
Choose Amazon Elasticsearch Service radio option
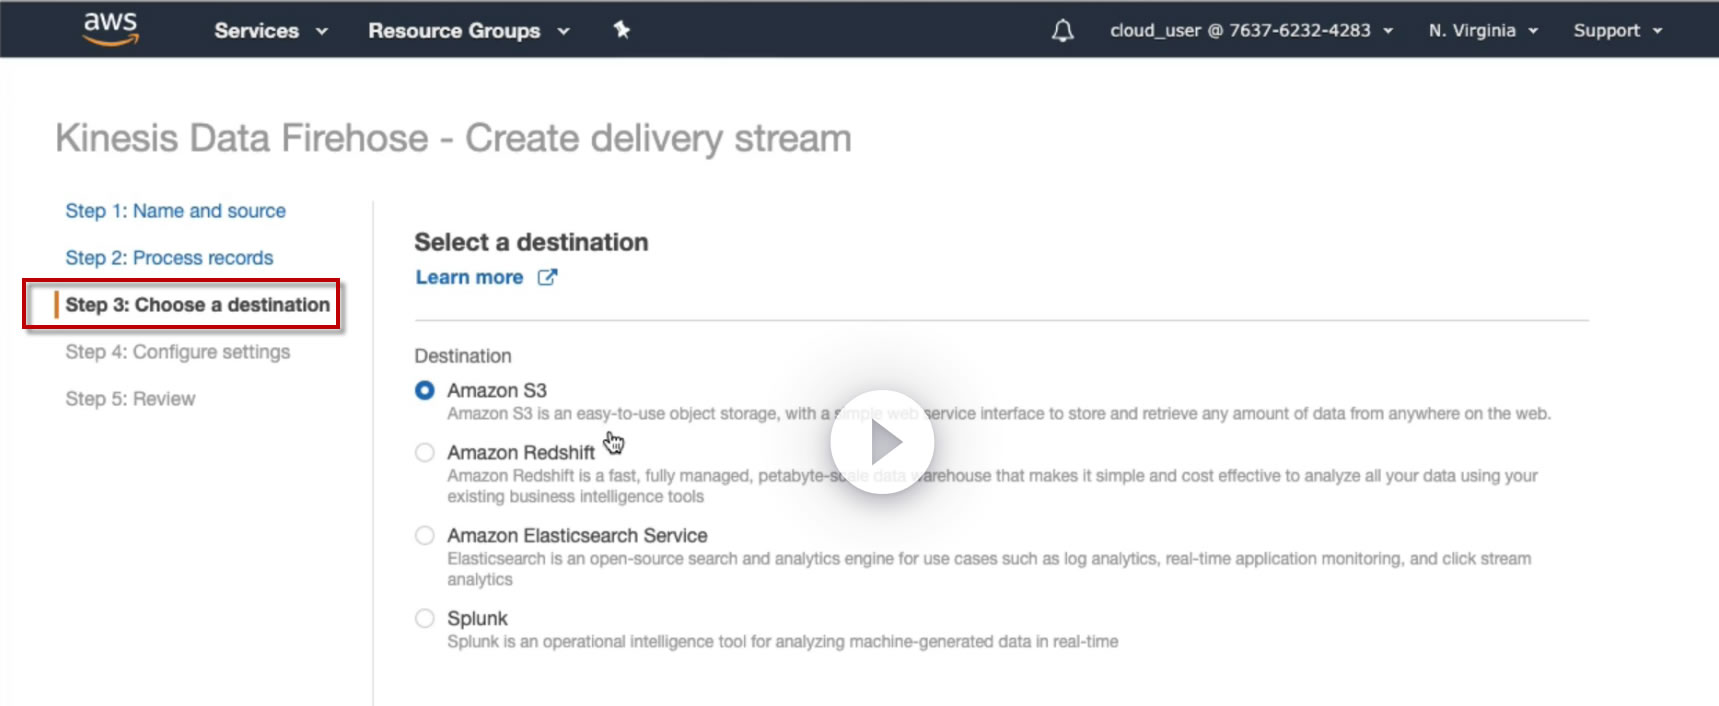tap(425, 535)
